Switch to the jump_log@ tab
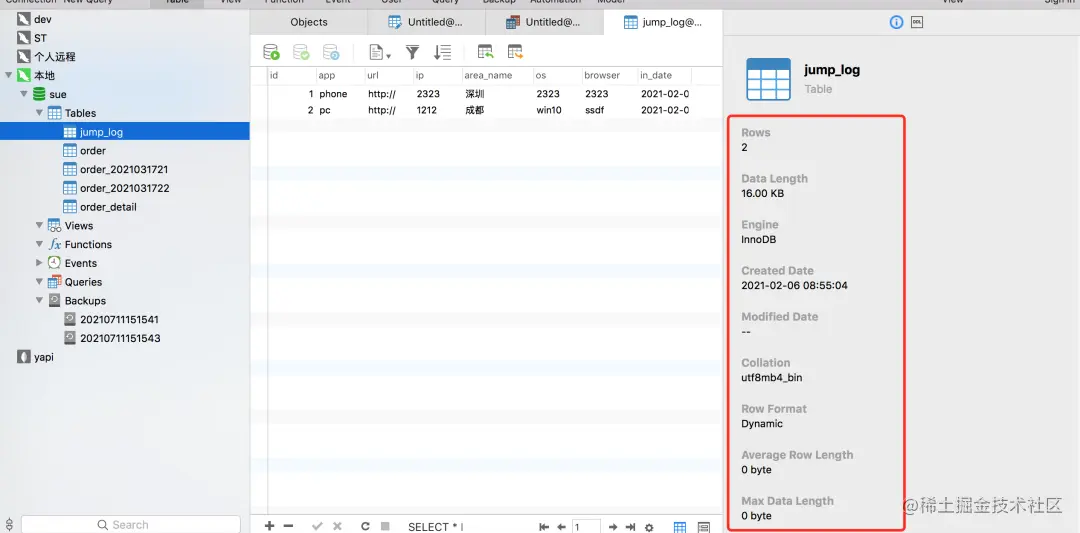The width and height of the screenshot is (1080, 533). [663, 22]
